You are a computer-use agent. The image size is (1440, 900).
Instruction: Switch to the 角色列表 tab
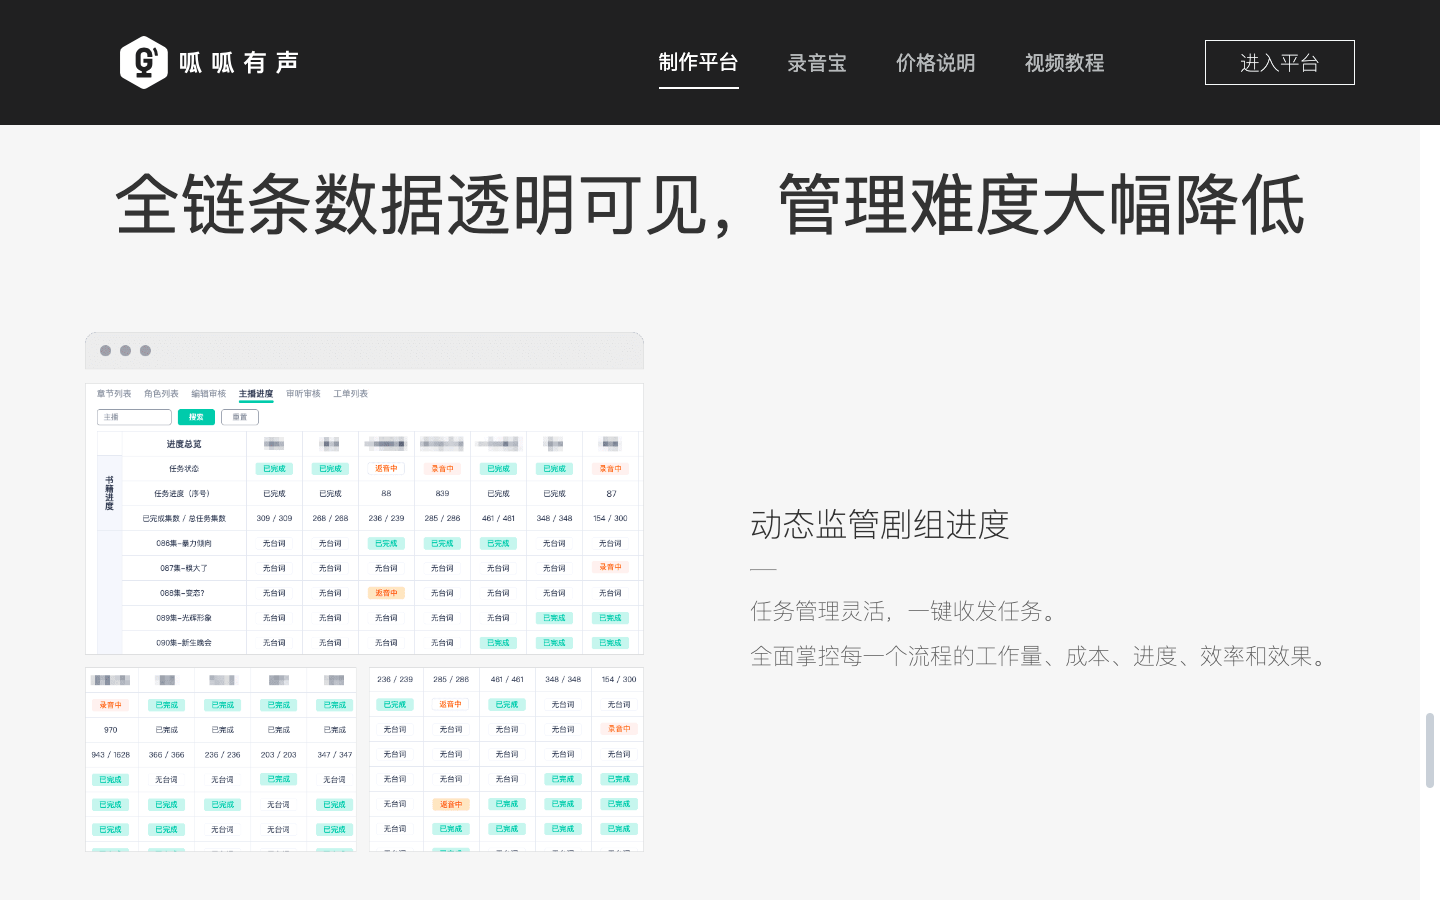coord(161,394)
